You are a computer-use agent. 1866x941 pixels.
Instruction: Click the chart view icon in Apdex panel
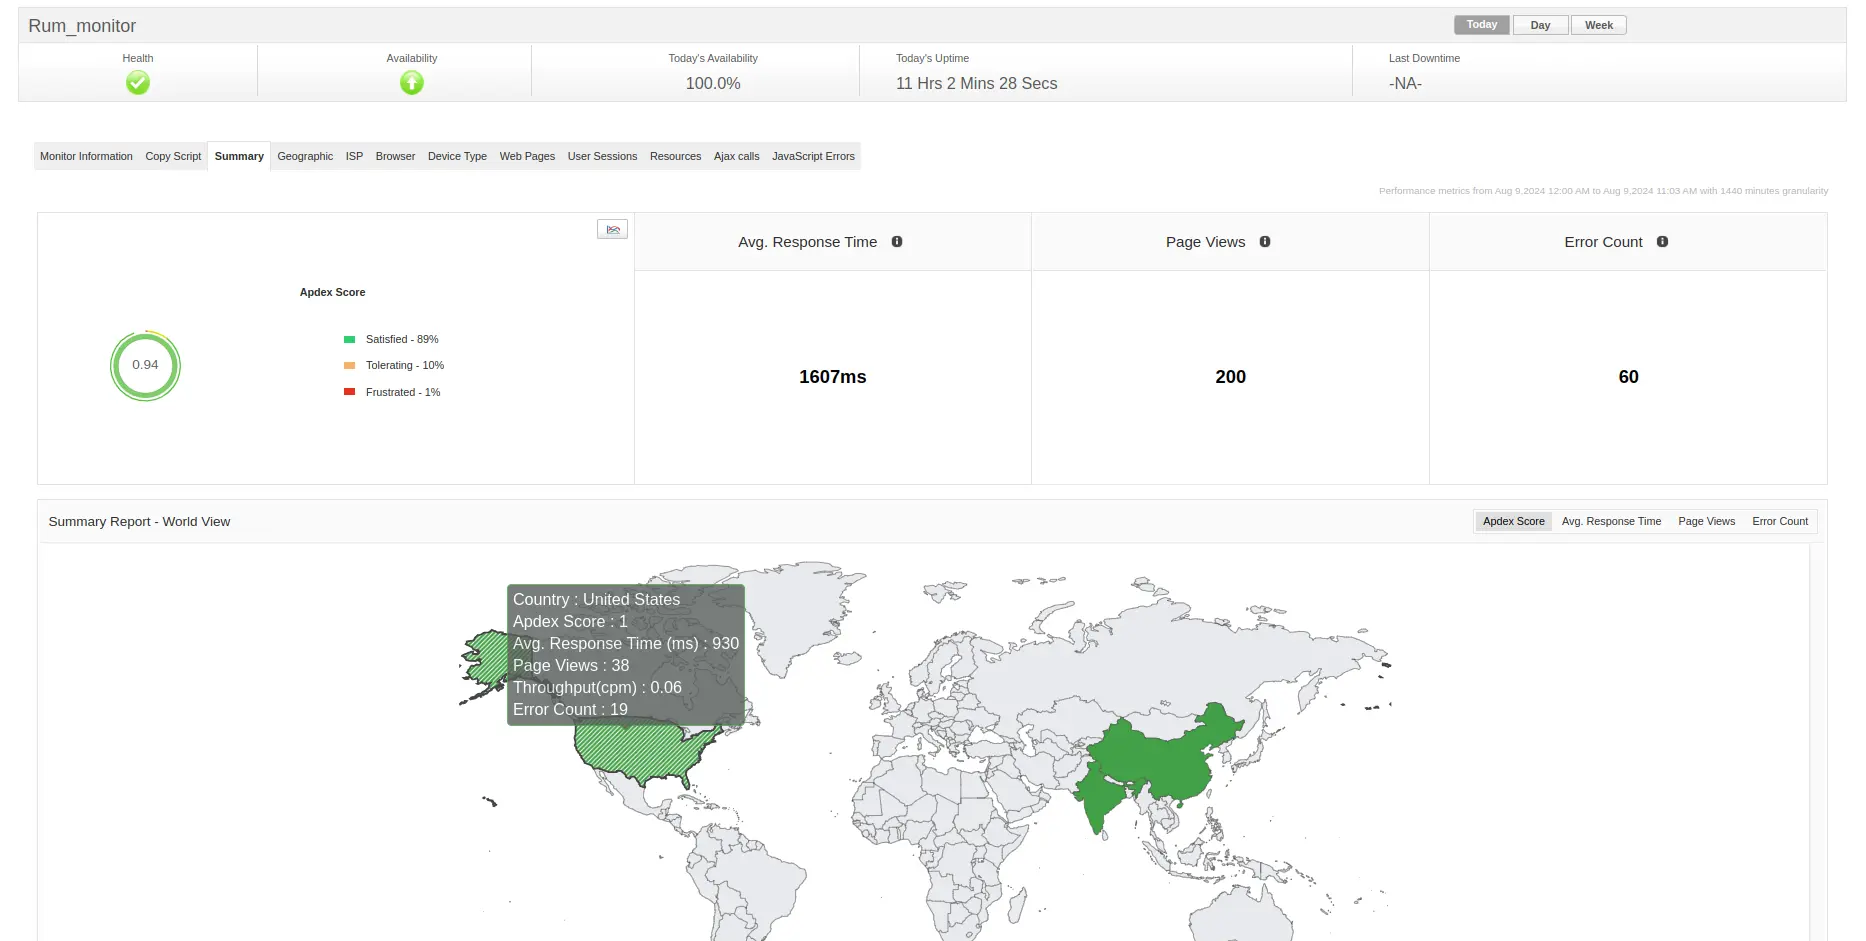[612, 228]
